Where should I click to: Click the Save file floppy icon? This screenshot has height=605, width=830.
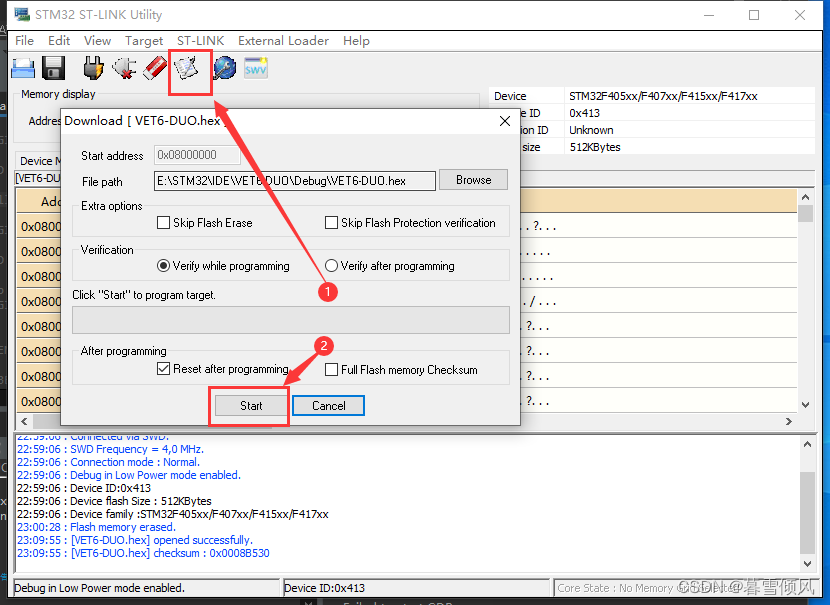pos(53,68)
